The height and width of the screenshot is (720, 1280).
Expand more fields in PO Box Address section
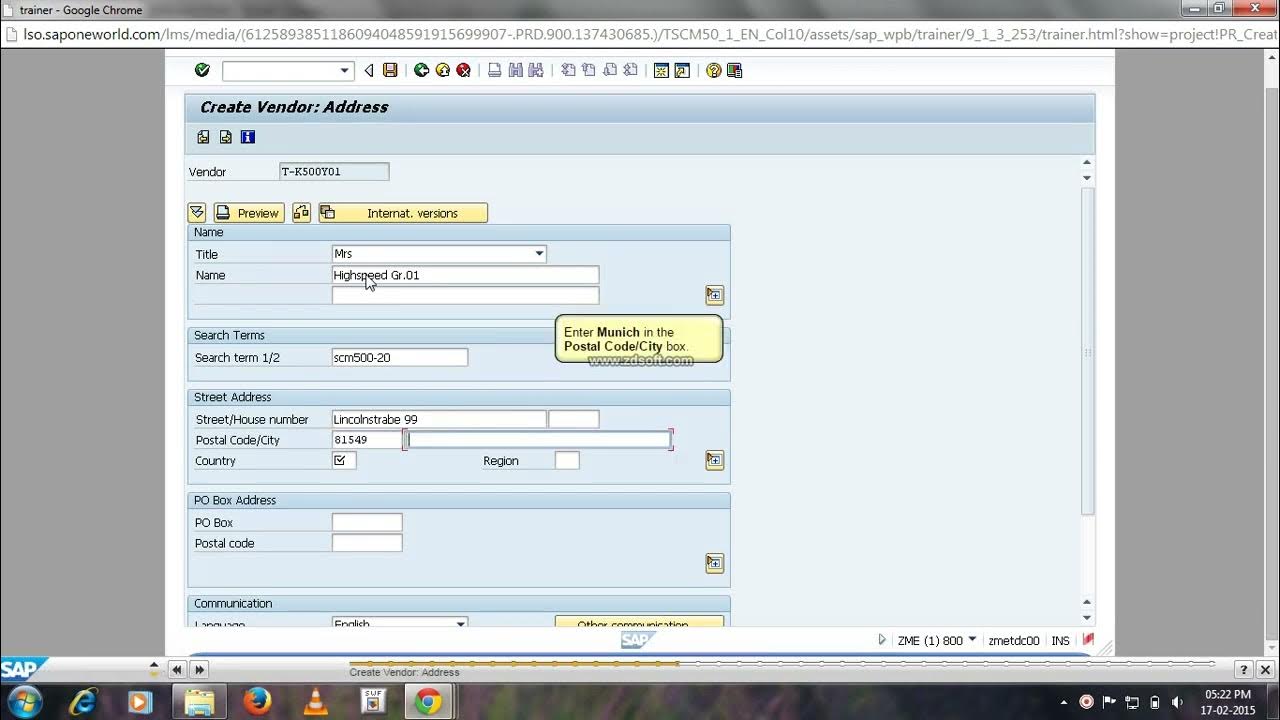pyautogui.click(x=714, y=563)
